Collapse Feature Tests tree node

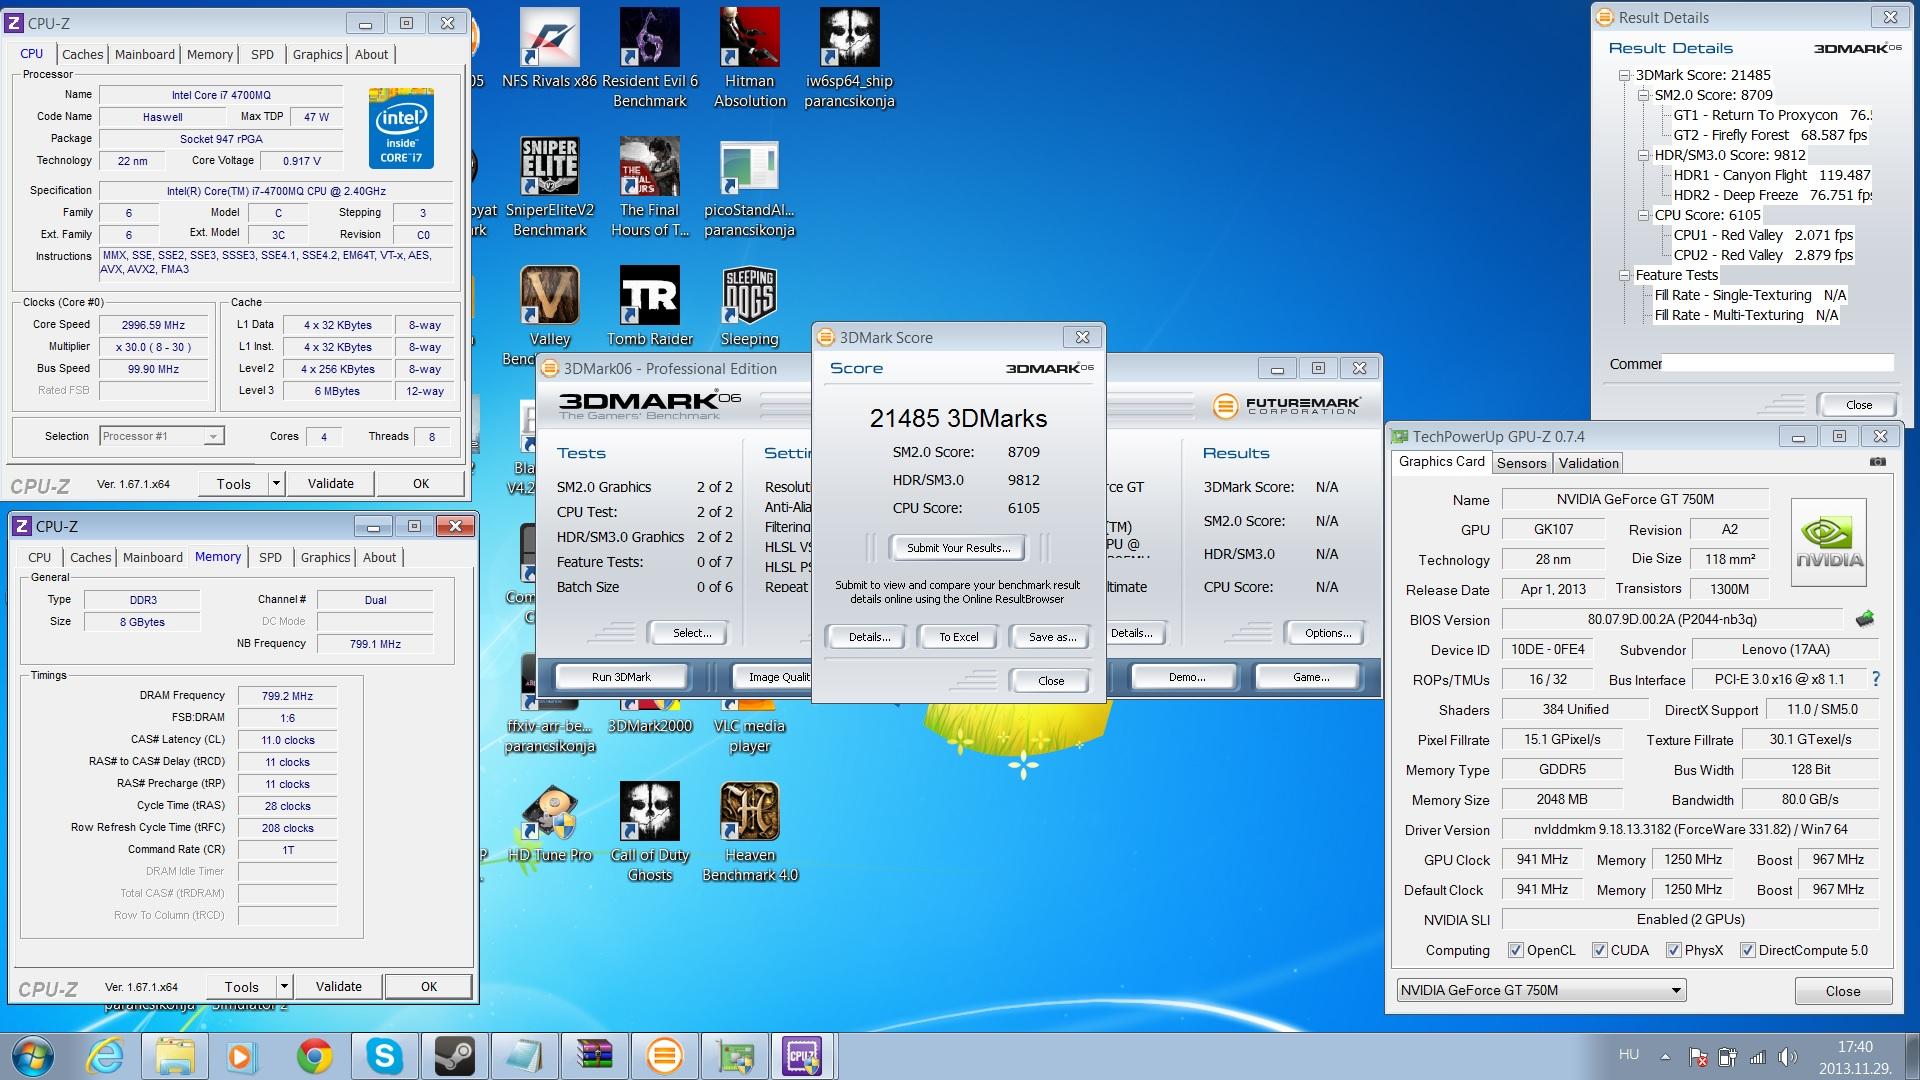click(x=1625, y=275)
